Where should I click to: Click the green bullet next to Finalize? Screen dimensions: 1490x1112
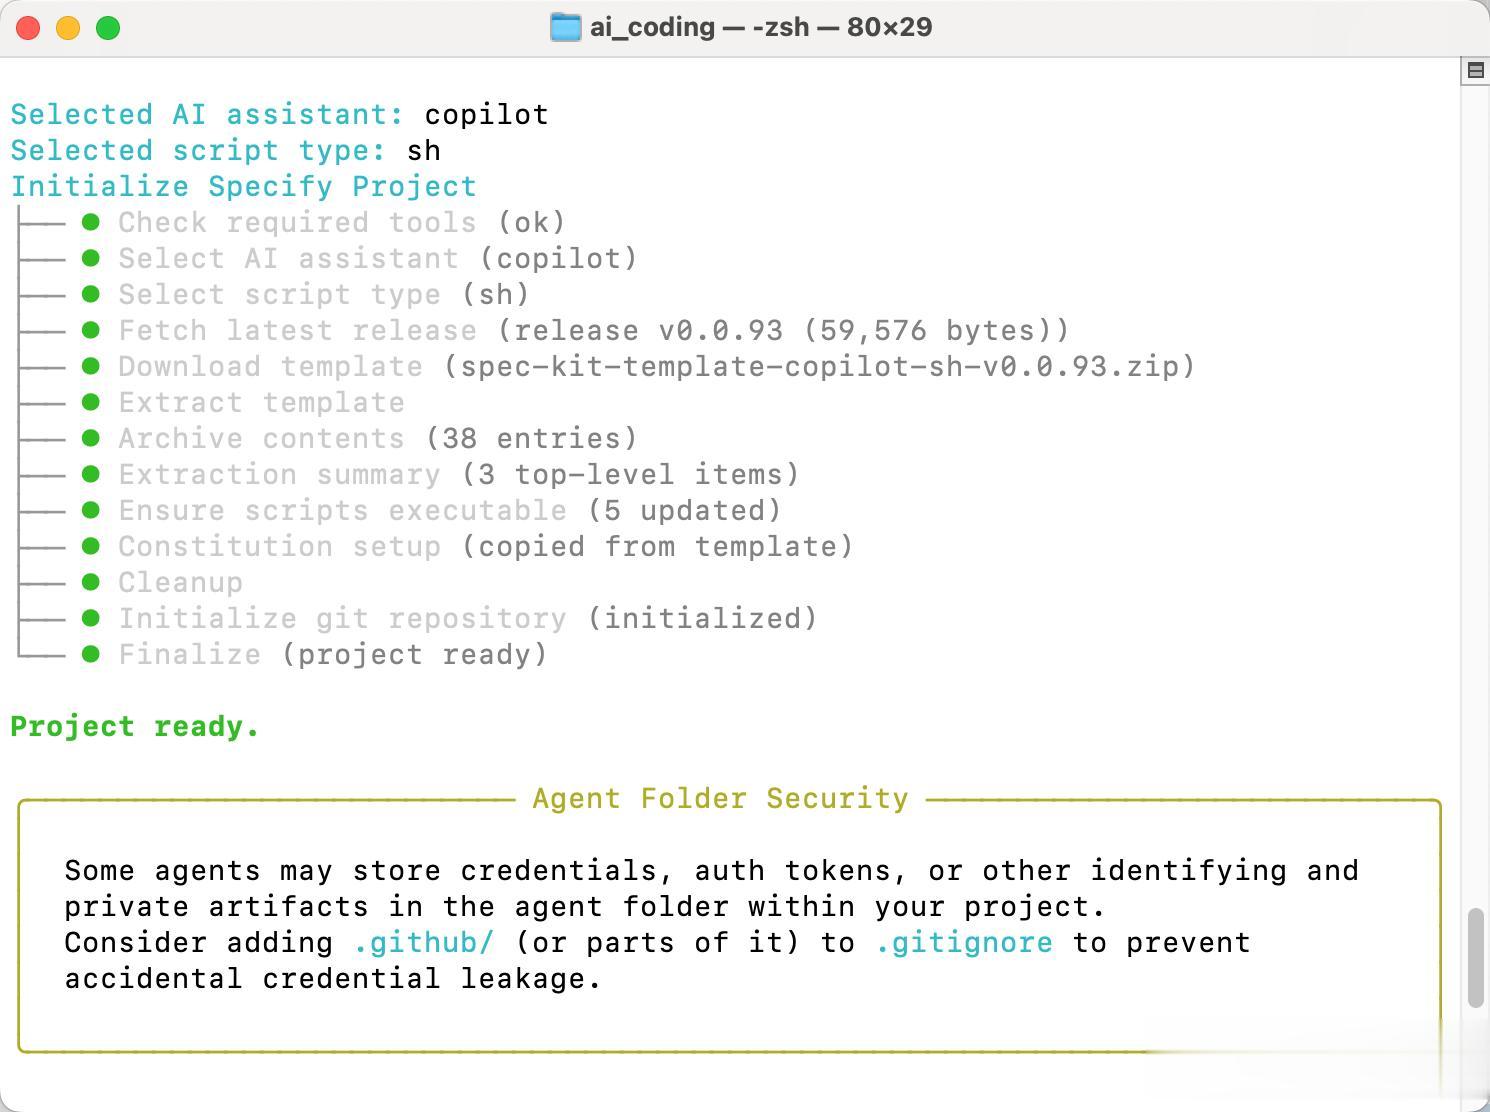(x=91, y=654)
